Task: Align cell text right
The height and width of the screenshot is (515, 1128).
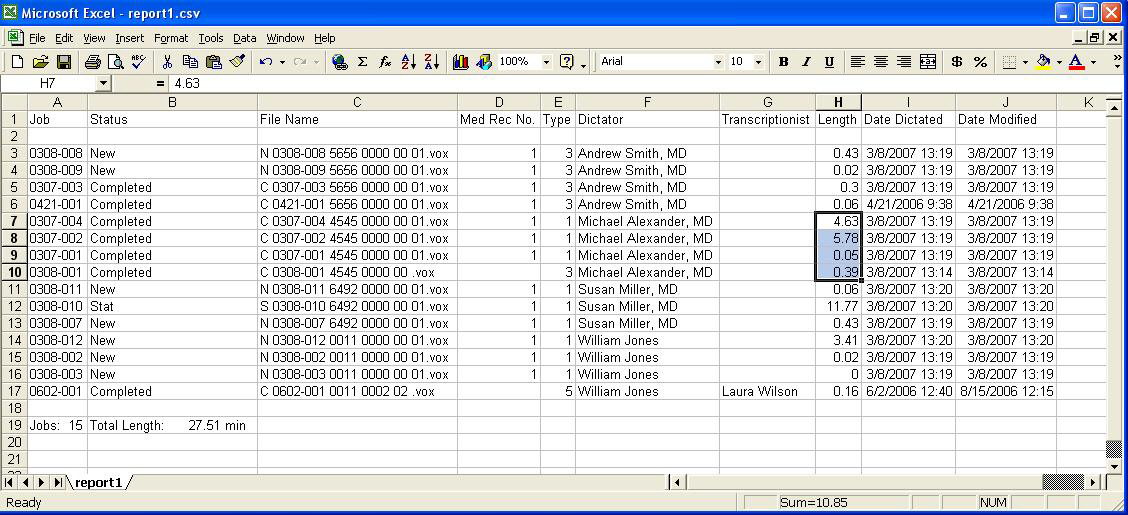Action: click(904, 62)
